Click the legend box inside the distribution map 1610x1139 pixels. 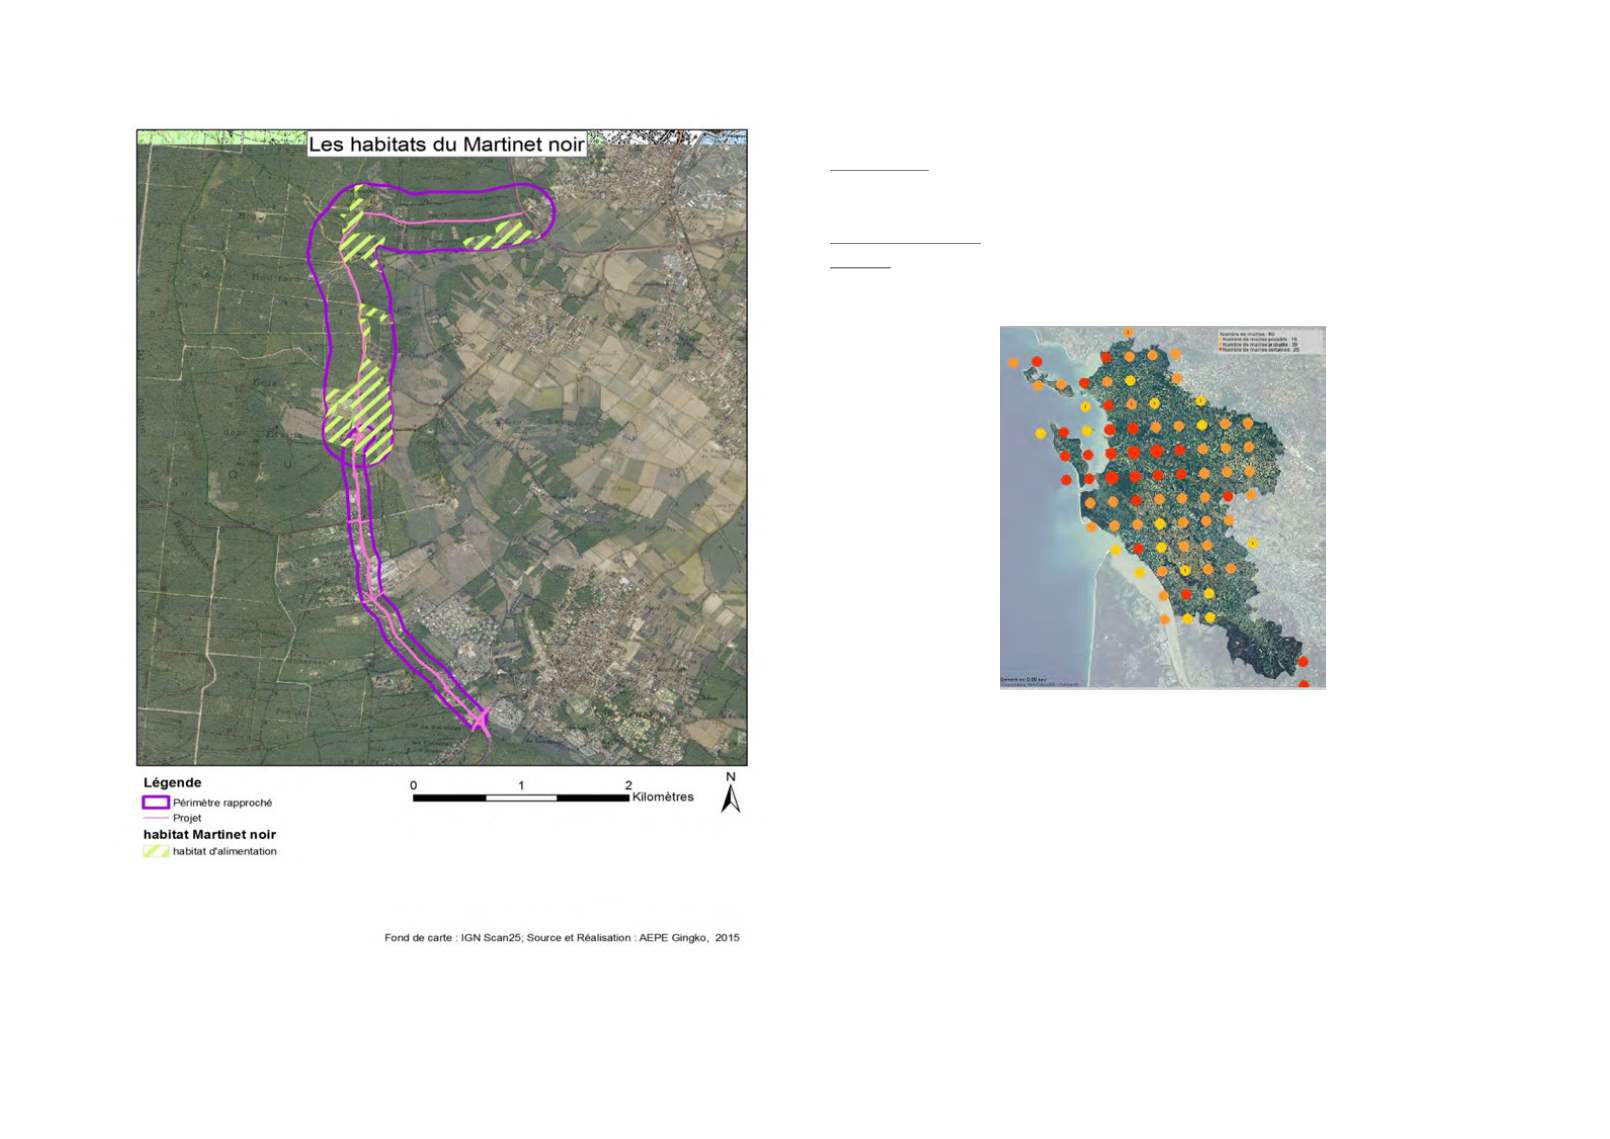1269,341
